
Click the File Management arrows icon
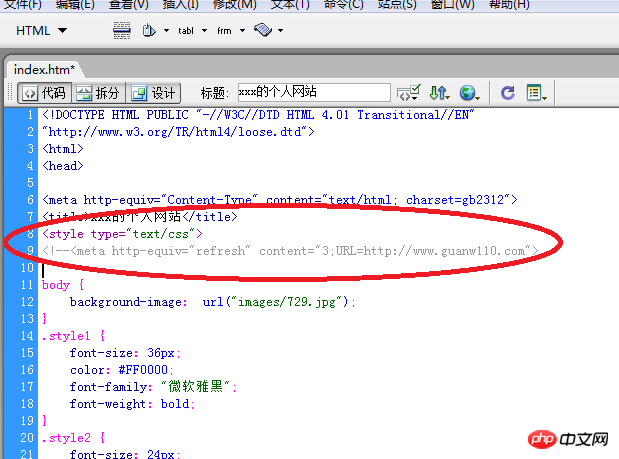tap(439, 93)
